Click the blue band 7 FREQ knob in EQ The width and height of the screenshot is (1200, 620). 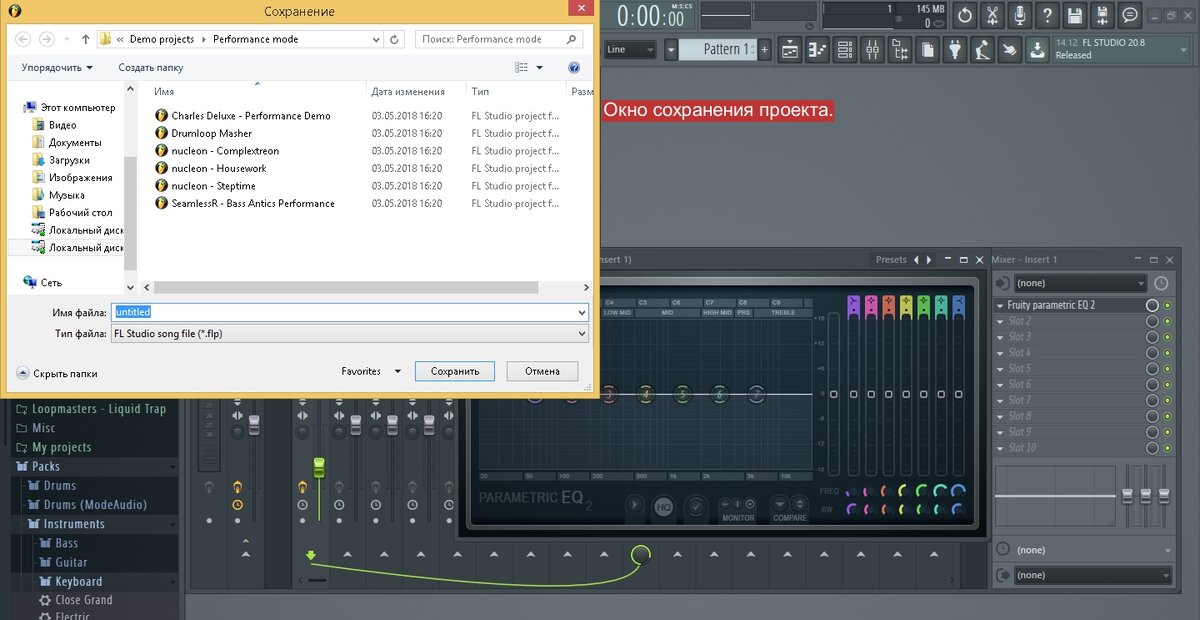coord(958,491)
